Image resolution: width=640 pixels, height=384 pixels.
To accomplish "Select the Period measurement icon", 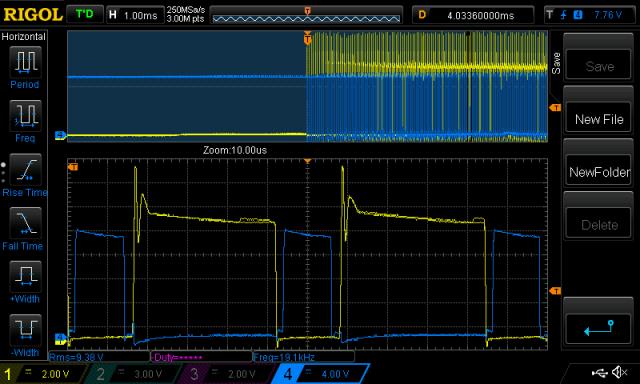I will (25, 62).
